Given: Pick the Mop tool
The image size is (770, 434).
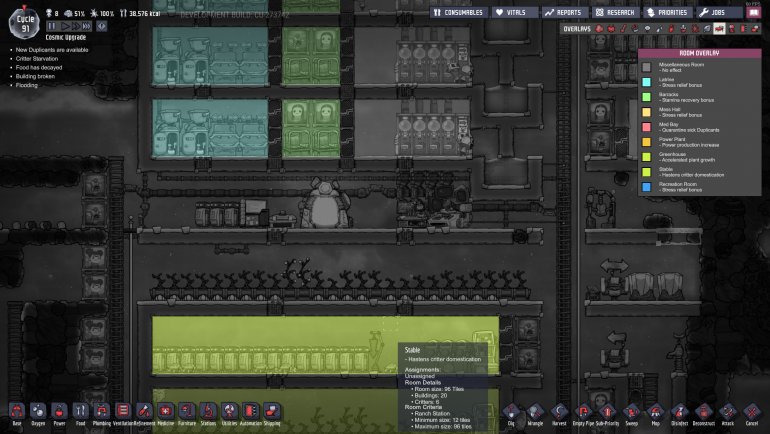Looking at the screenshot, I should point(655,410).
